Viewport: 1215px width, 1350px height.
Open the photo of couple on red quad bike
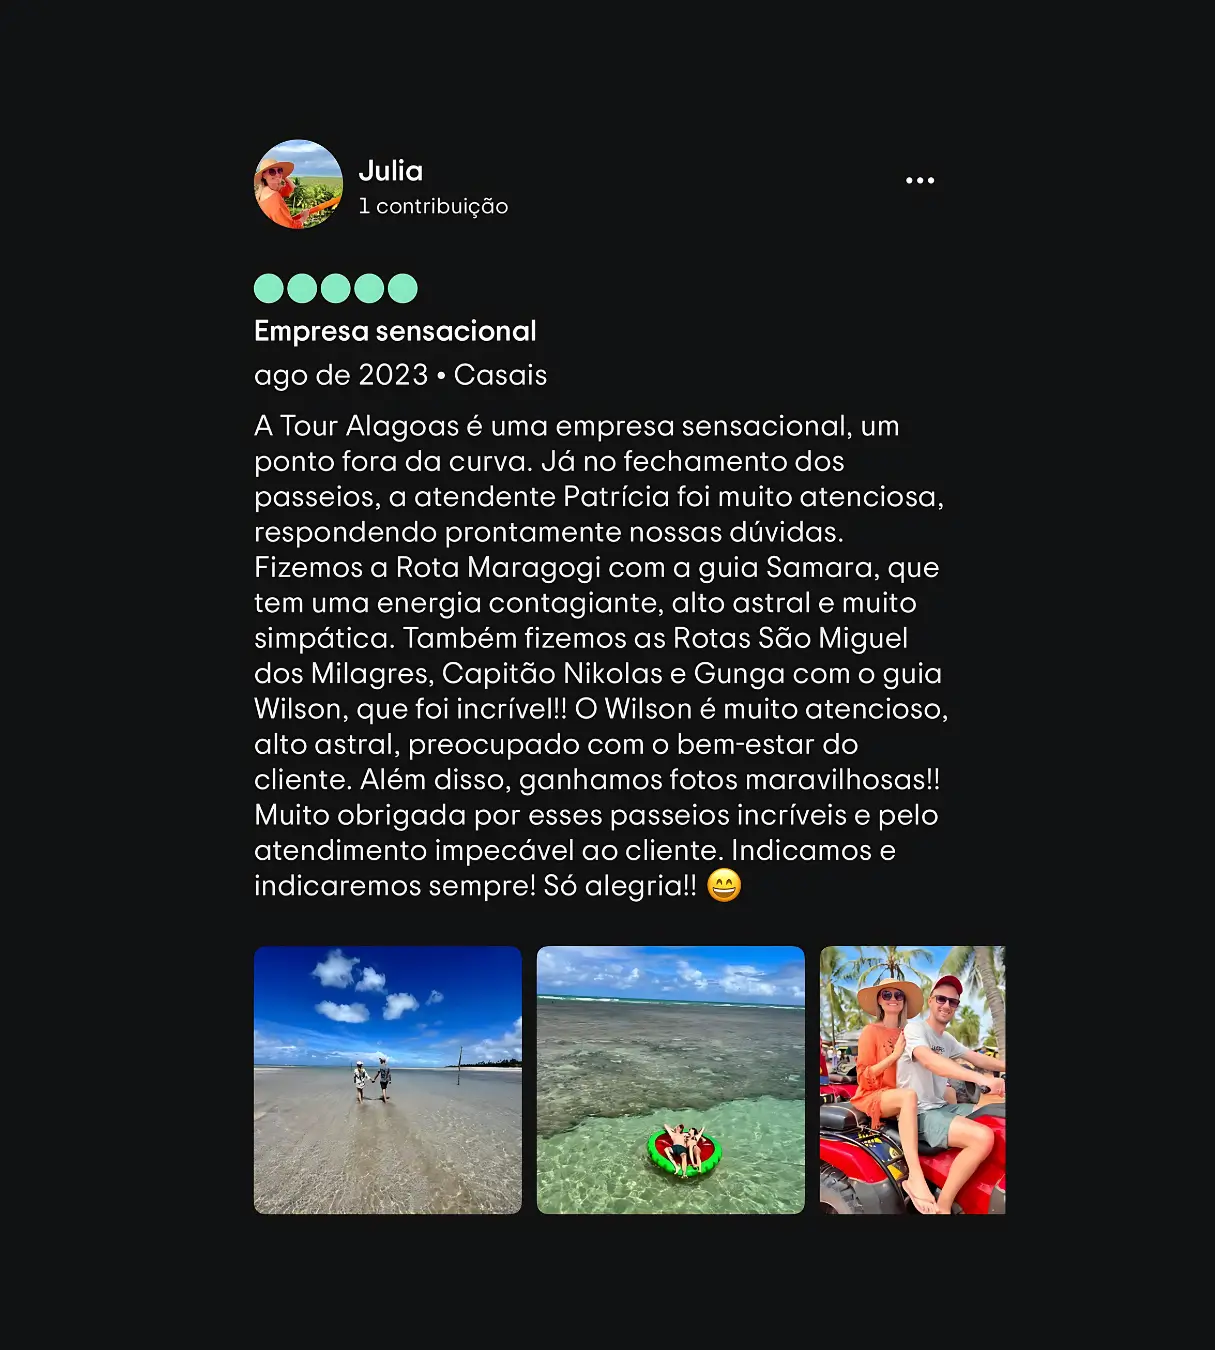pos(912,1080)
